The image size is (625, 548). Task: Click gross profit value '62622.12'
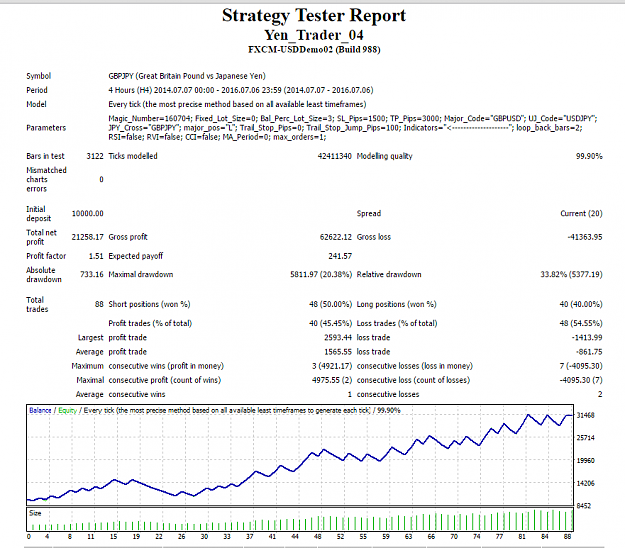(336, 237)
